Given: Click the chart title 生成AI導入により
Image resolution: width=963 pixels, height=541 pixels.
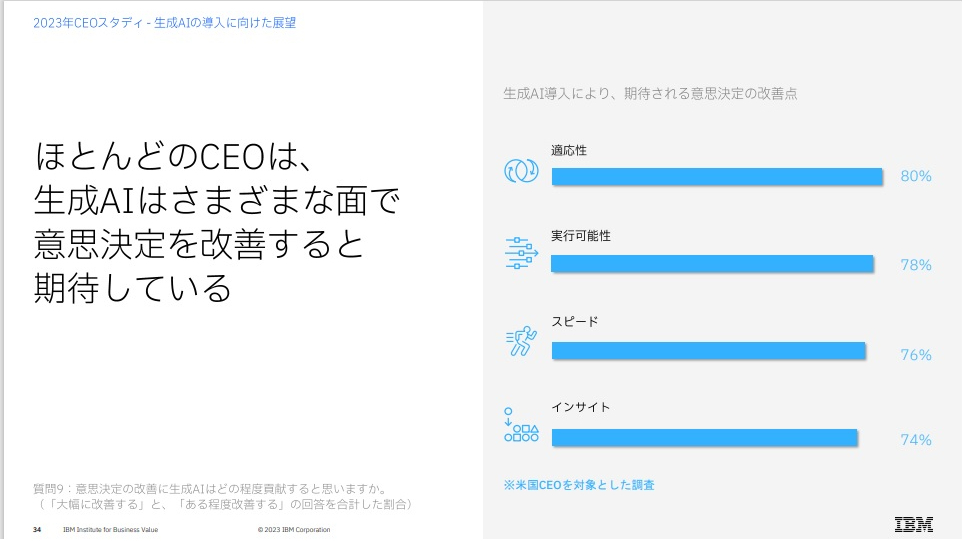Looking at the screenshot, I should point(650,94).
